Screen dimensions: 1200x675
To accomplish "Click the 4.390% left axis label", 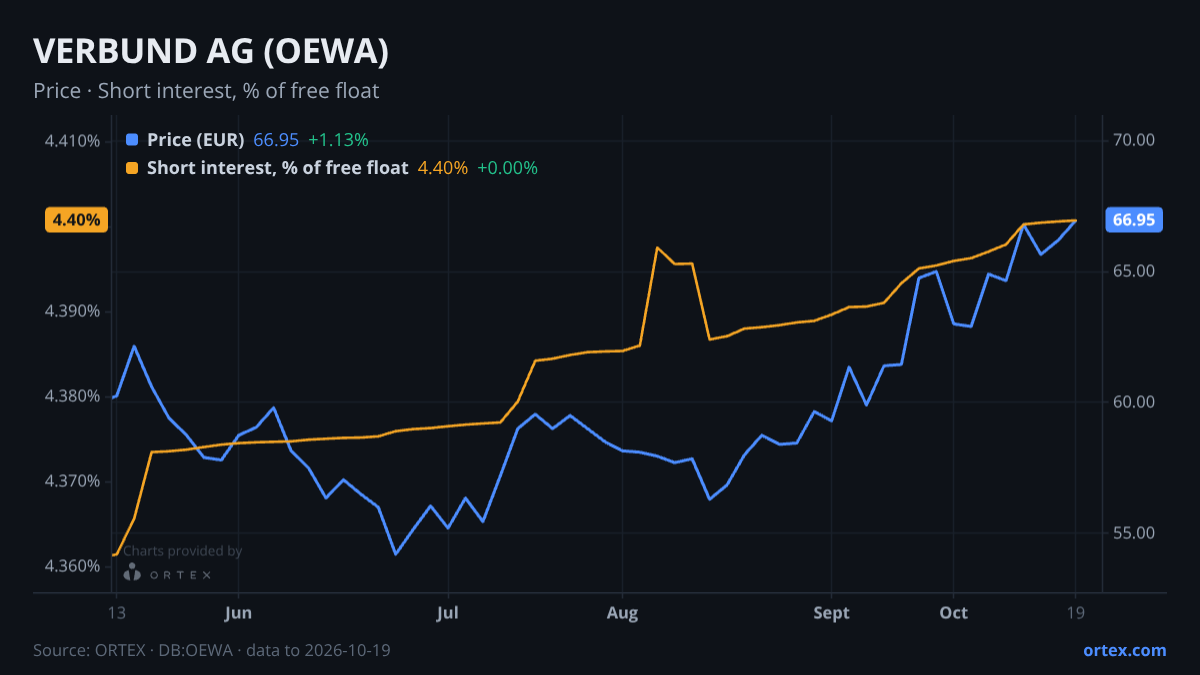I will pyautogui.click(x=72, y=311).
